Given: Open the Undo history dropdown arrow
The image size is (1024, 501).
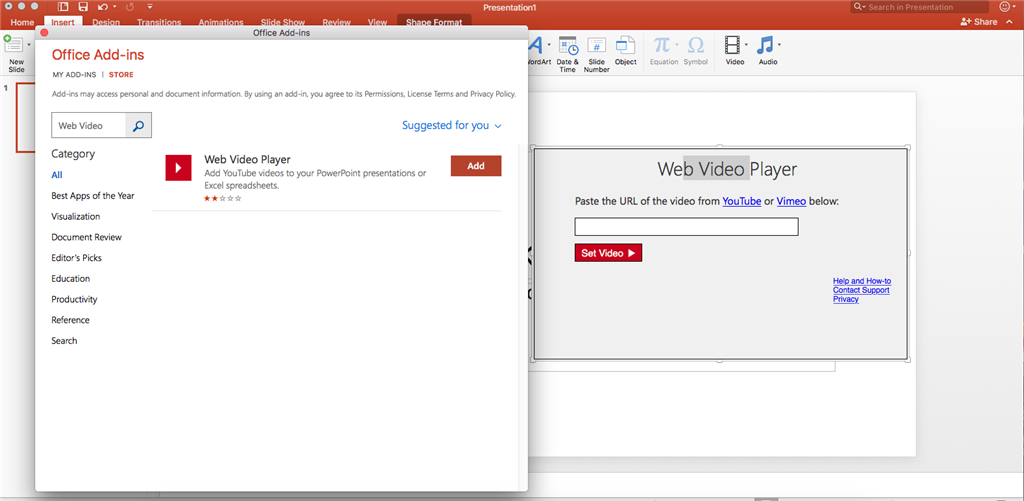Looking at the screenshot, I should (x=114, y=7).
